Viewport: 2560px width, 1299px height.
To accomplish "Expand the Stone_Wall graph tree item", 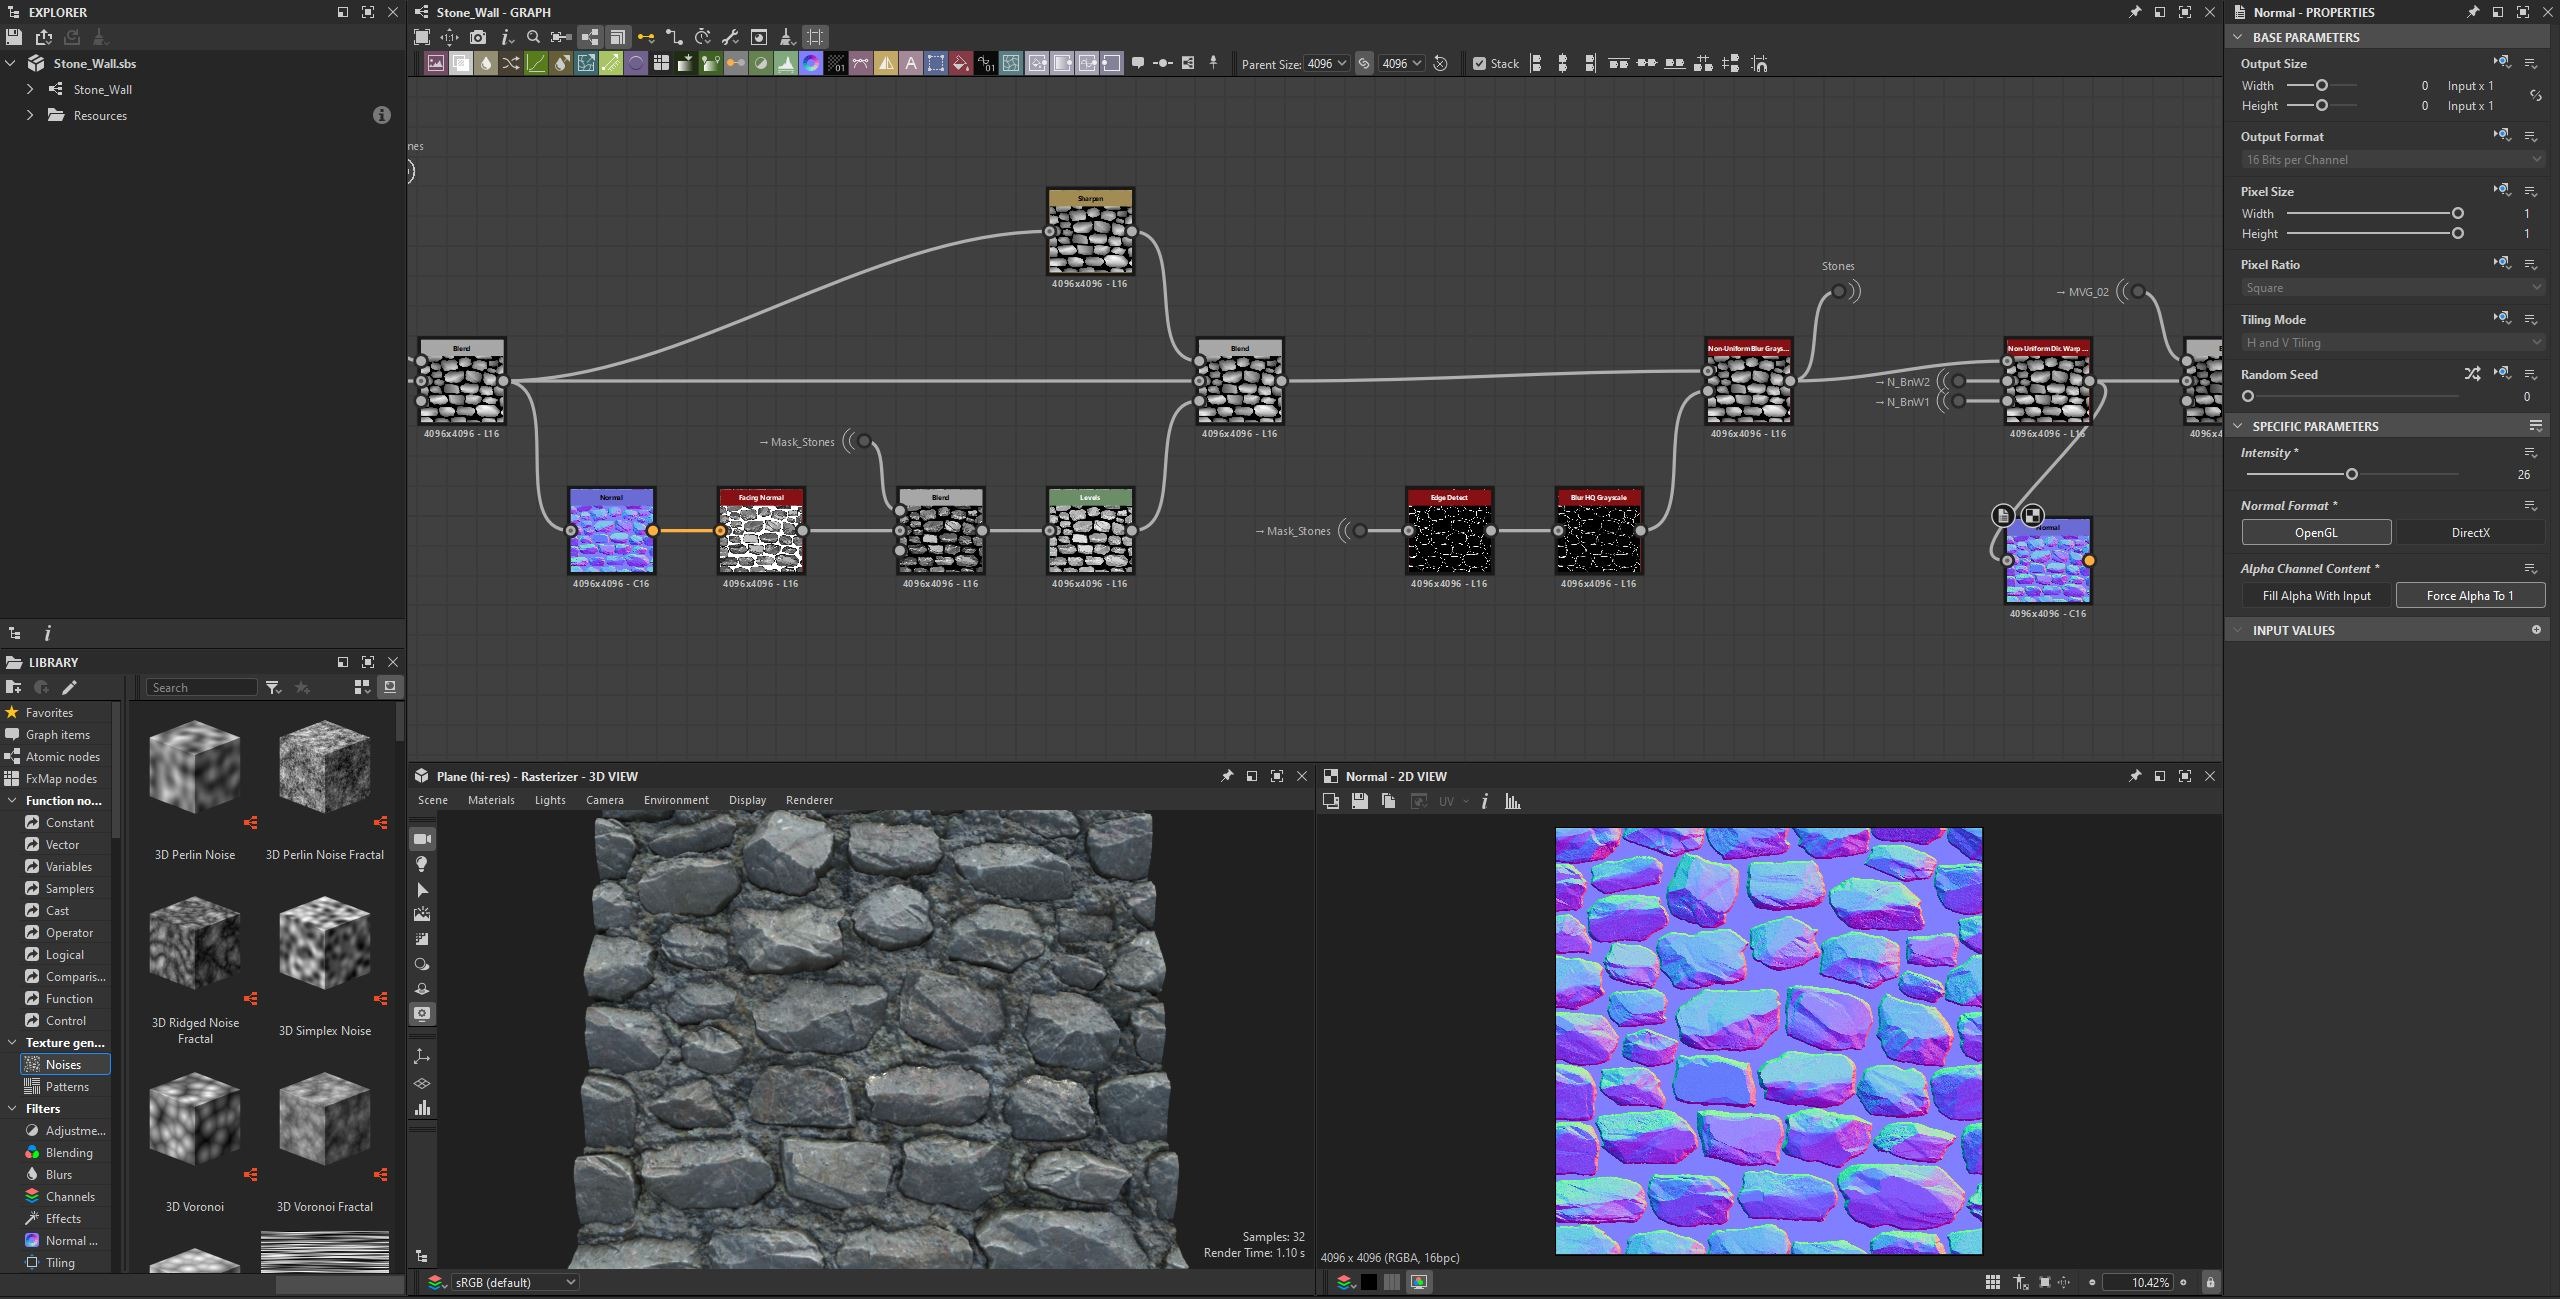I will point(30,89).
